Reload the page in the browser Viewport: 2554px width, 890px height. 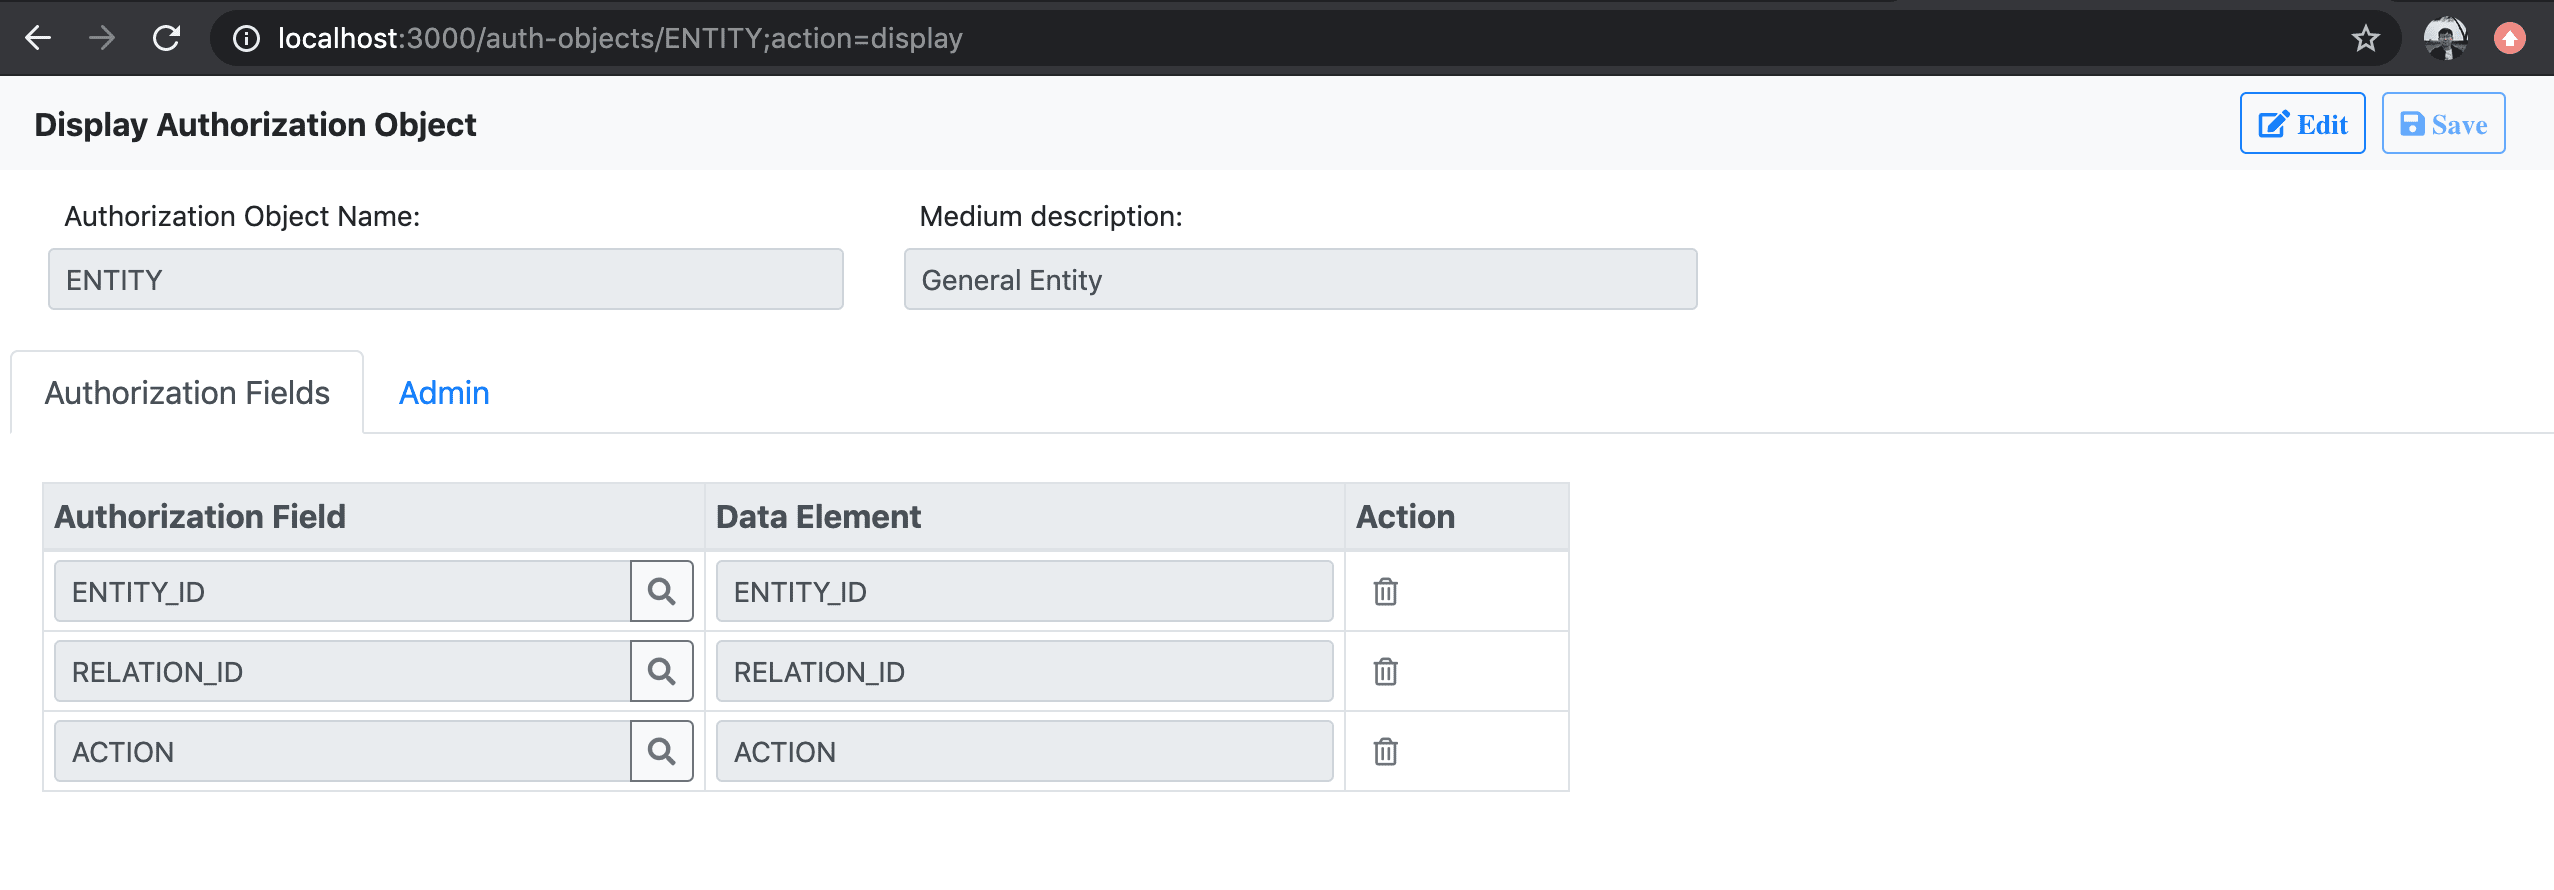click(x=166, y=39)
